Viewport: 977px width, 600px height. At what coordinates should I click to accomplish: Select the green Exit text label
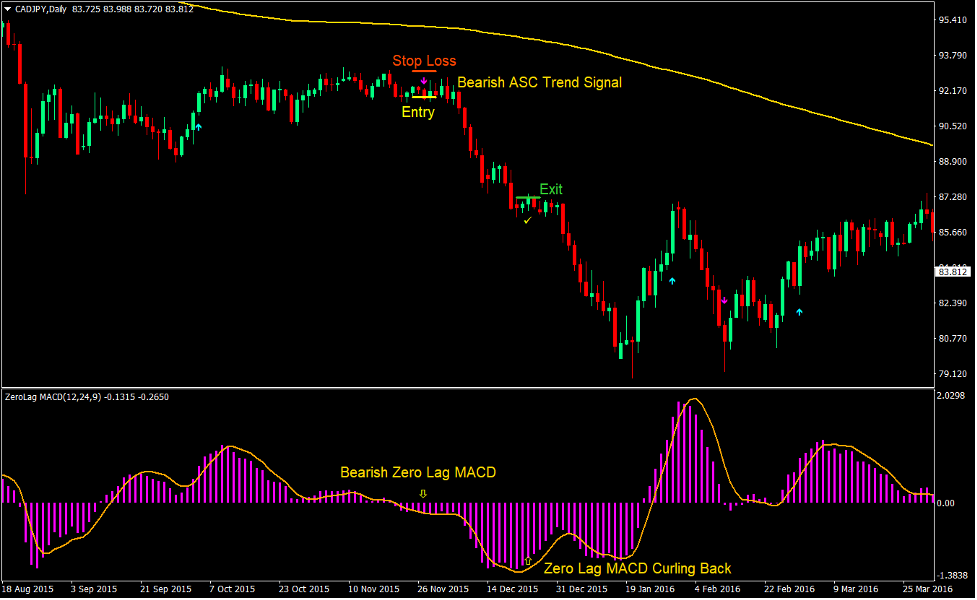point(551,189)
